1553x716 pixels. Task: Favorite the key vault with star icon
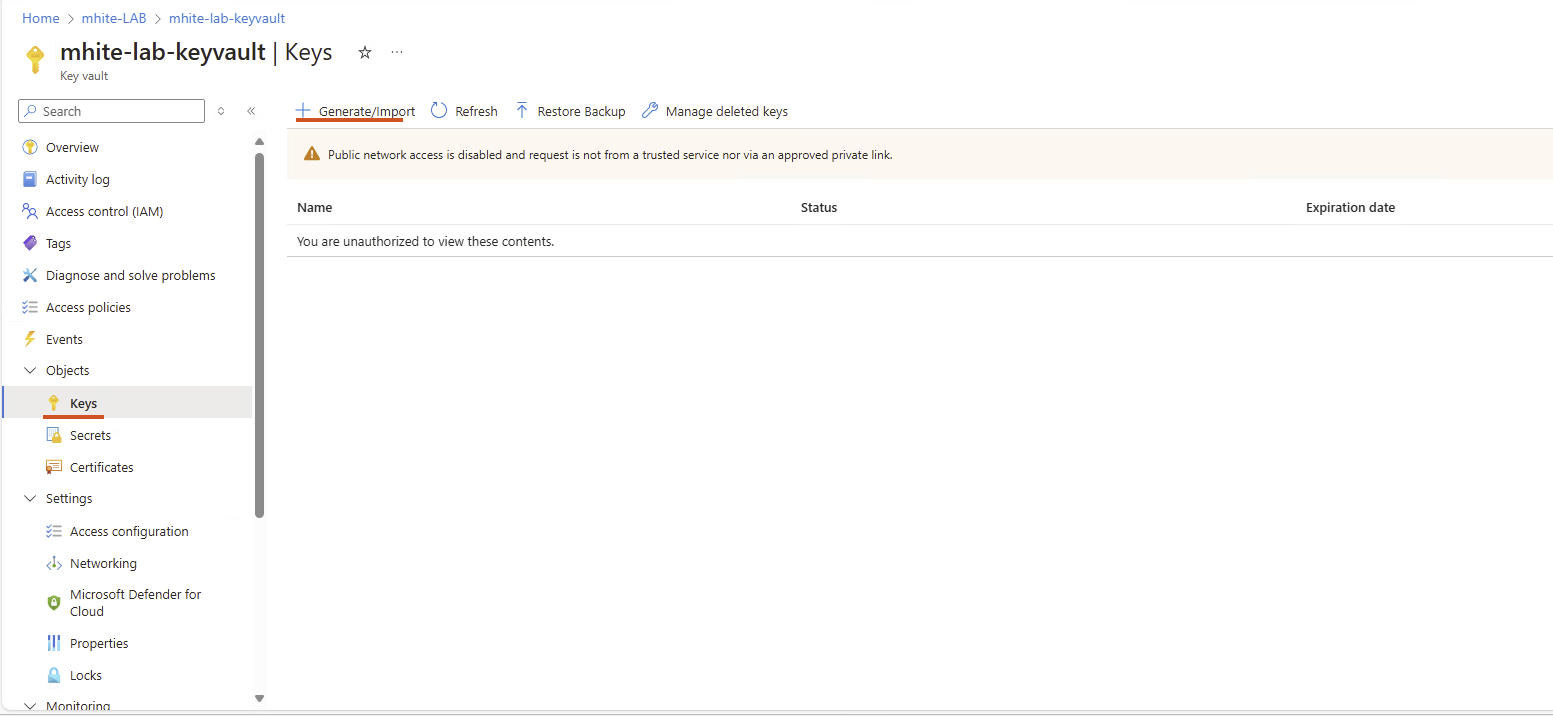tap(365, 53)
